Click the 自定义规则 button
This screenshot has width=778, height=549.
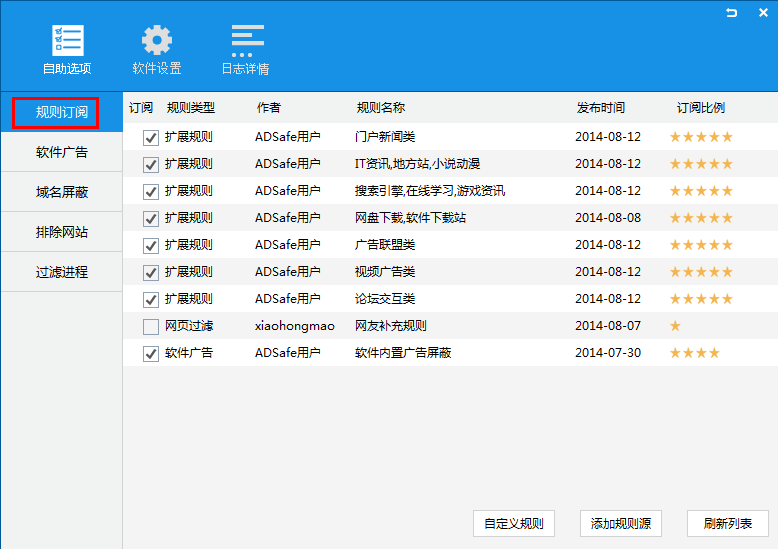(x=514, y=523)
